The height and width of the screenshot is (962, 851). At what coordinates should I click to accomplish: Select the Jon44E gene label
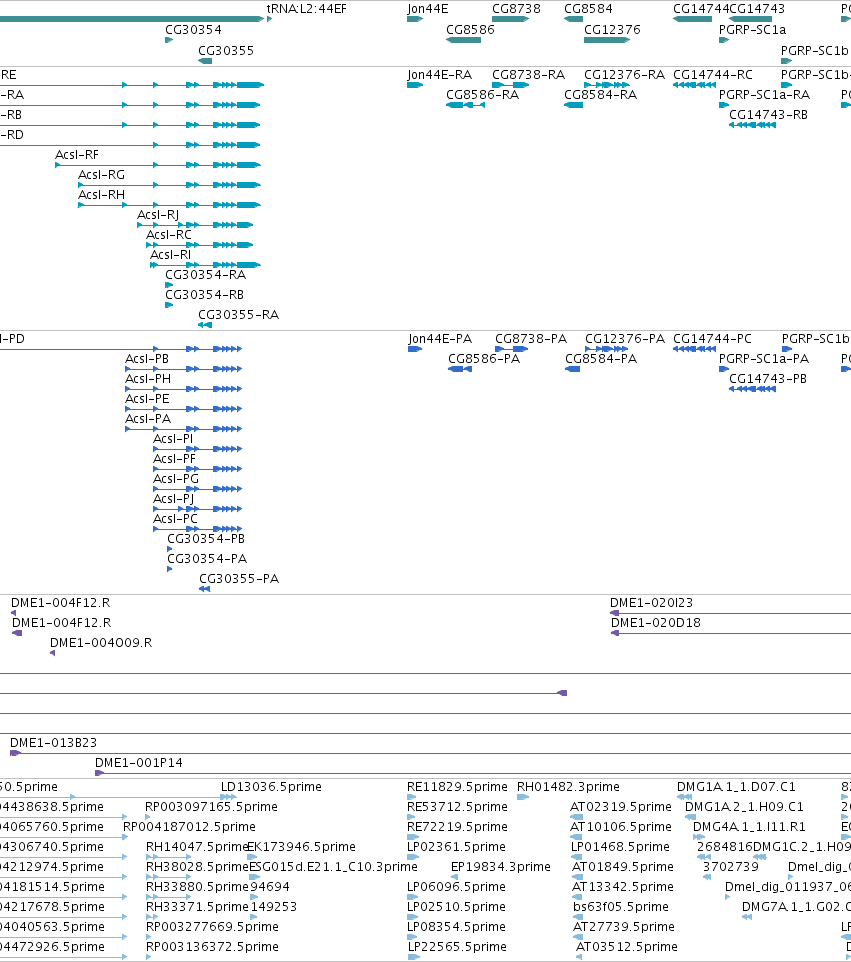pyautogui.click(x=428, y=9)
